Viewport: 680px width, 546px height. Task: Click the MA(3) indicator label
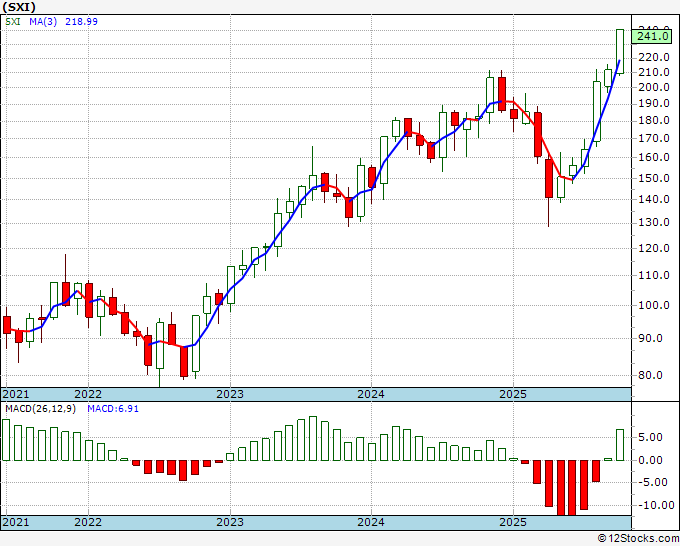coord(43,22)
